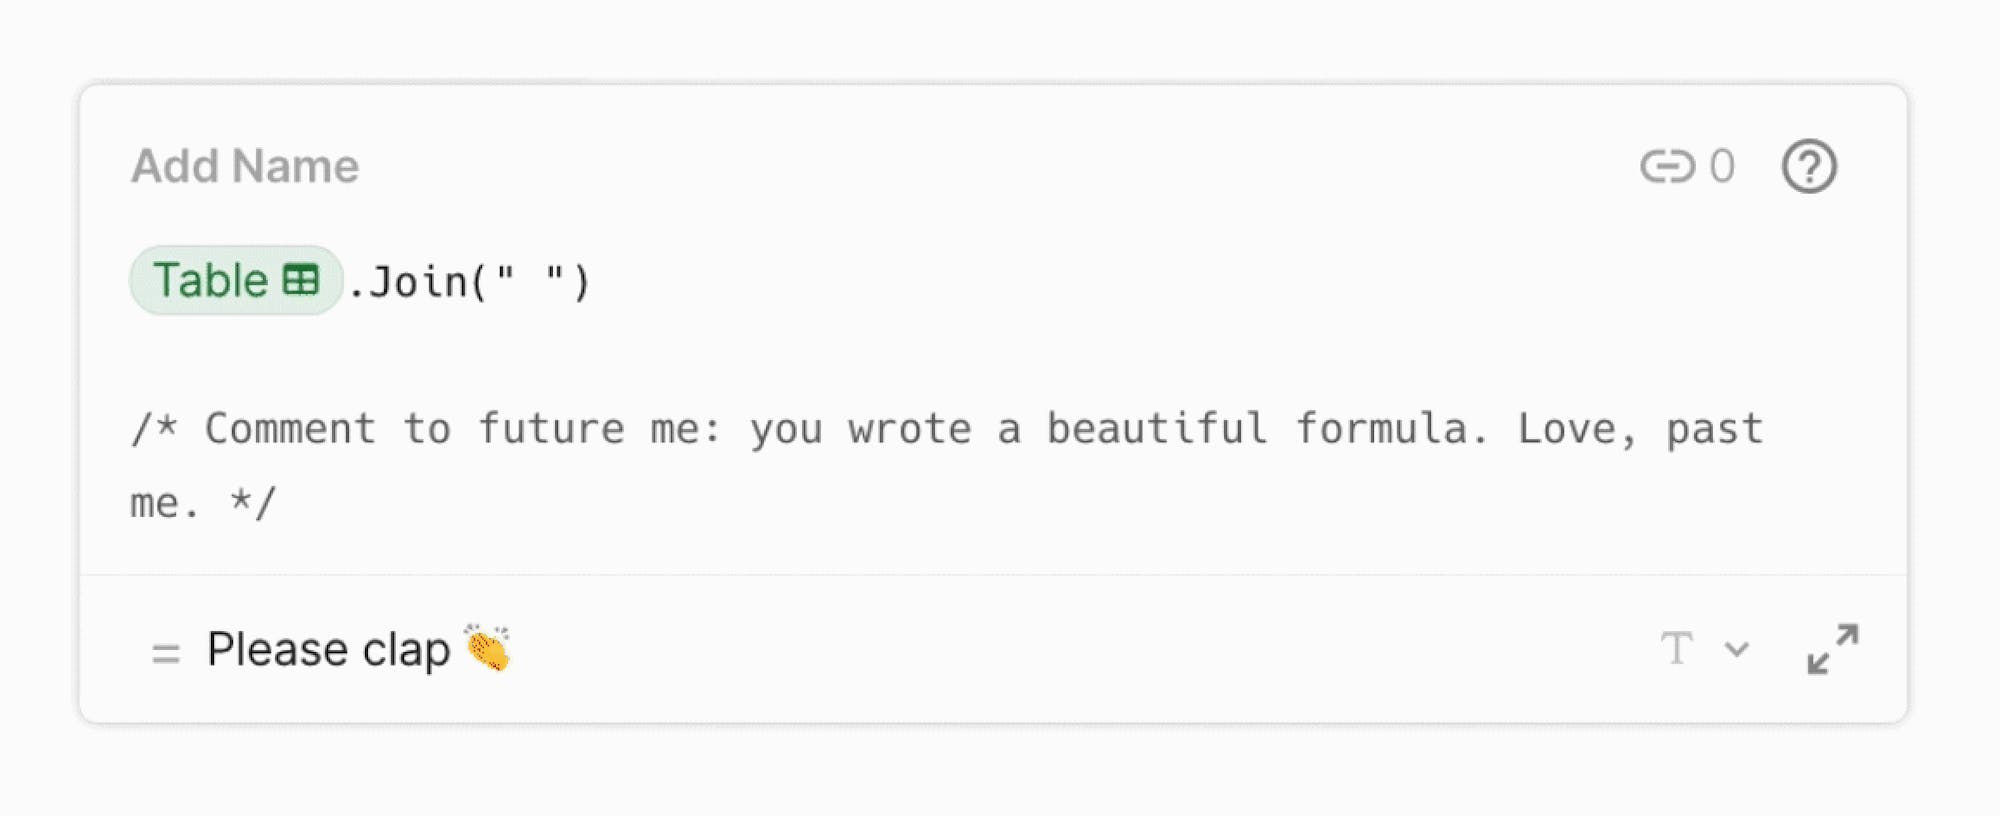Click the word beautiful in the comment
This screenshot has height=816, width=2000.
click(x=1157, y=428)
